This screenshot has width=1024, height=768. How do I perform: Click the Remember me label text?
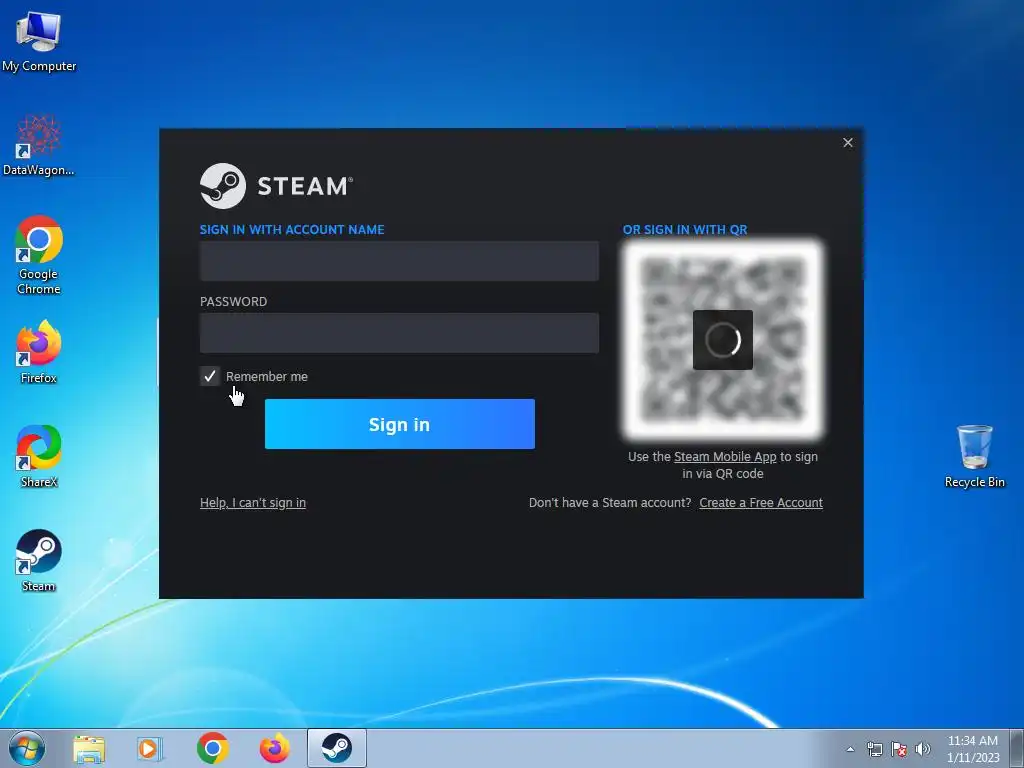tap(266, 377)
